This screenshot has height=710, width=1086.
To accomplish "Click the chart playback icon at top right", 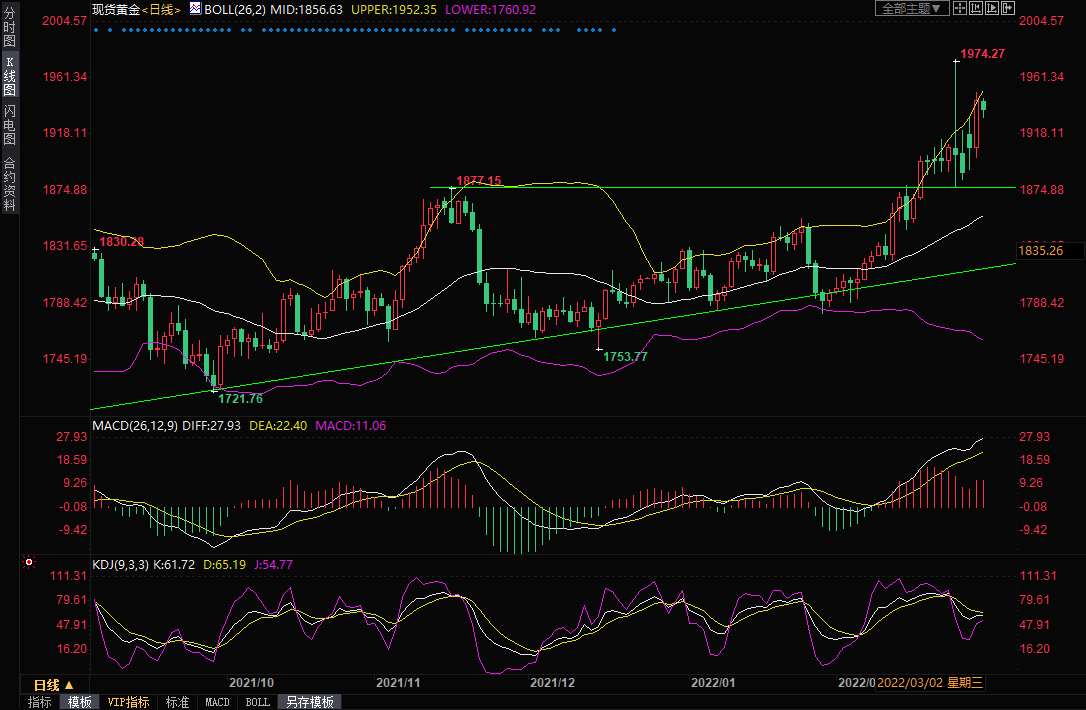I will pyautogui.click(x=991, y=8).
